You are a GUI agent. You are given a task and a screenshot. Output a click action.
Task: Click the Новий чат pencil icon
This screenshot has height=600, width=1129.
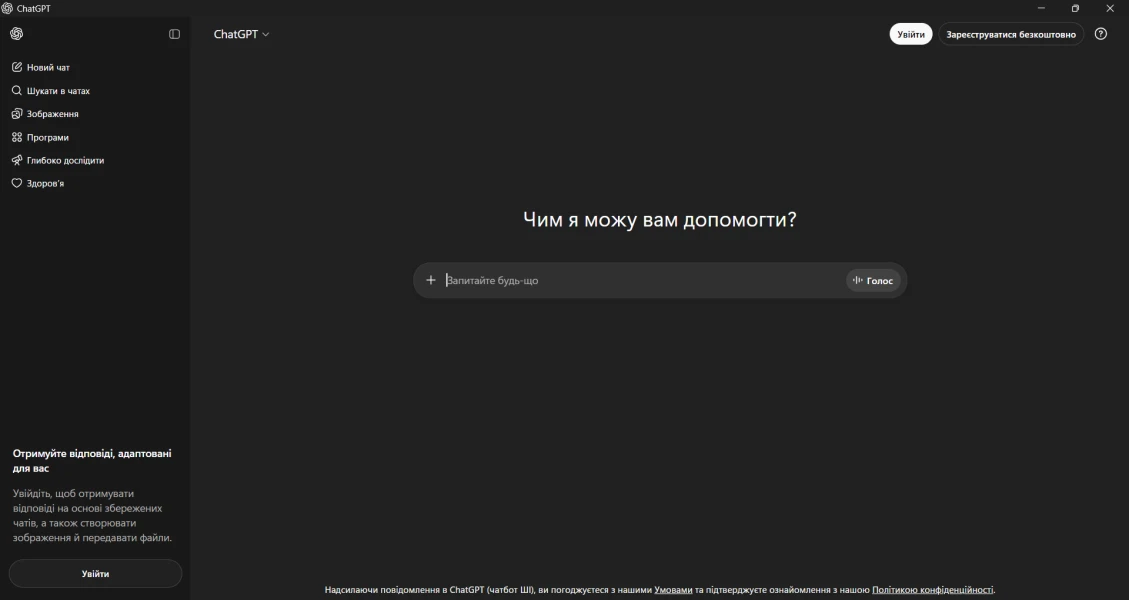click(17, 67)
